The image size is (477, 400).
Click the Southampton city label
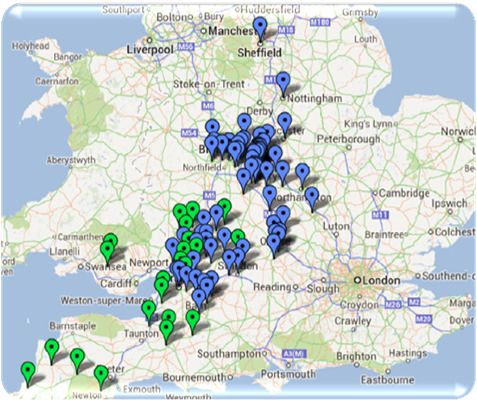pos(228,353)
